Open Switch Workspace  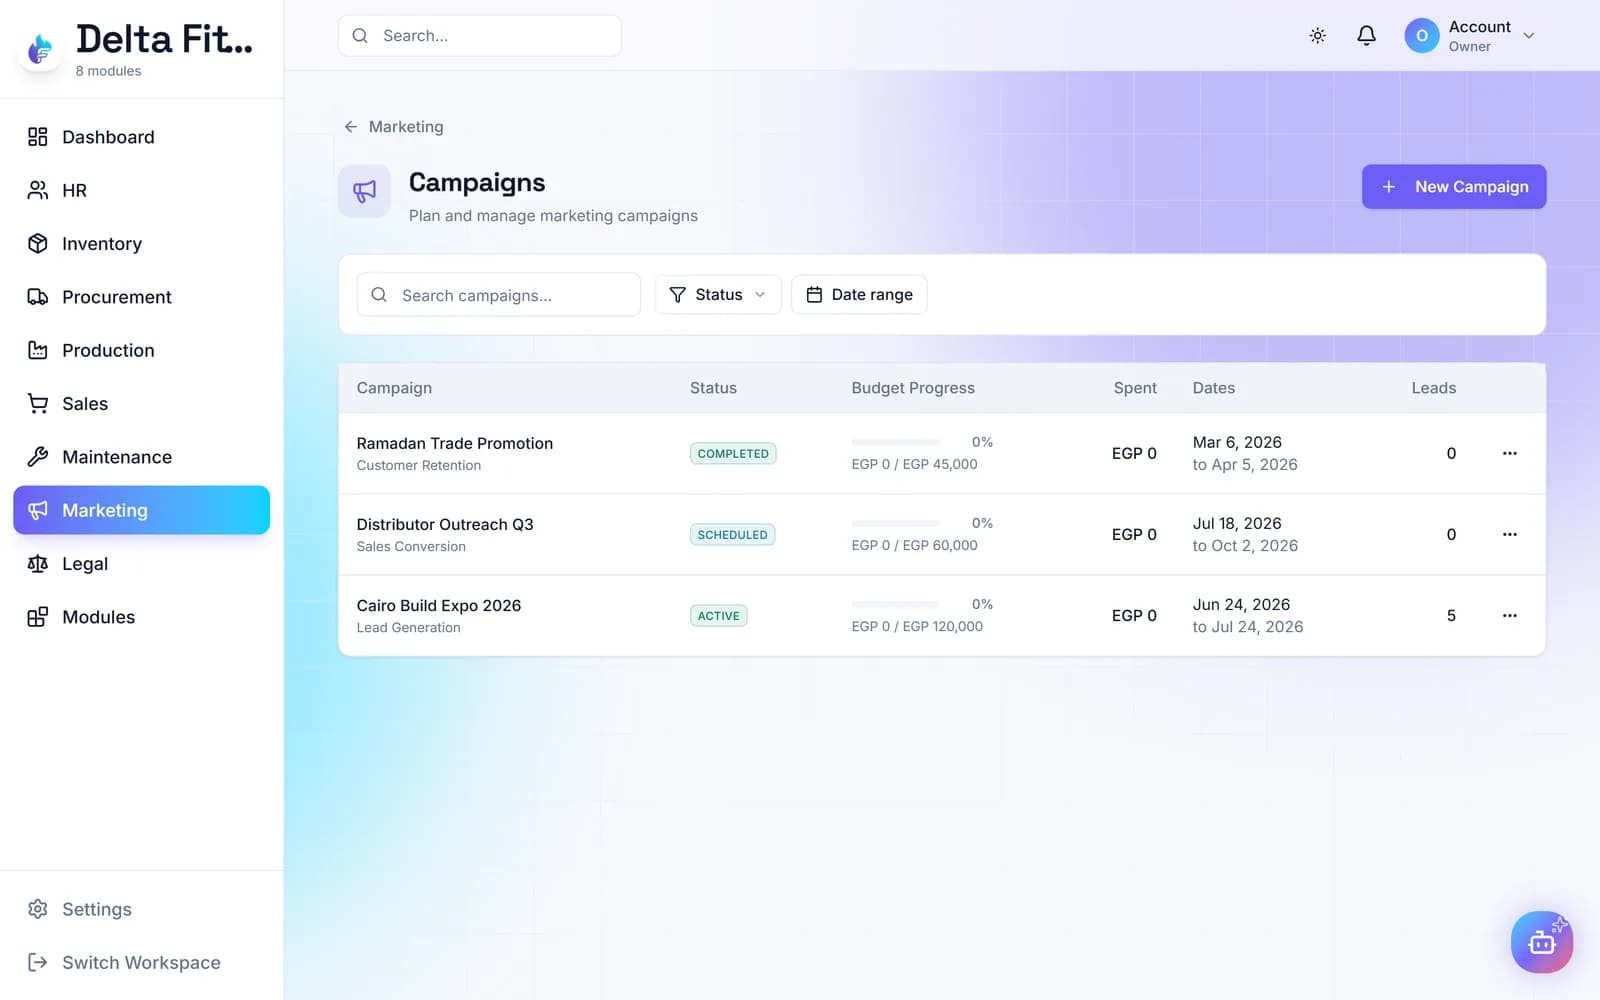point(141,962)
